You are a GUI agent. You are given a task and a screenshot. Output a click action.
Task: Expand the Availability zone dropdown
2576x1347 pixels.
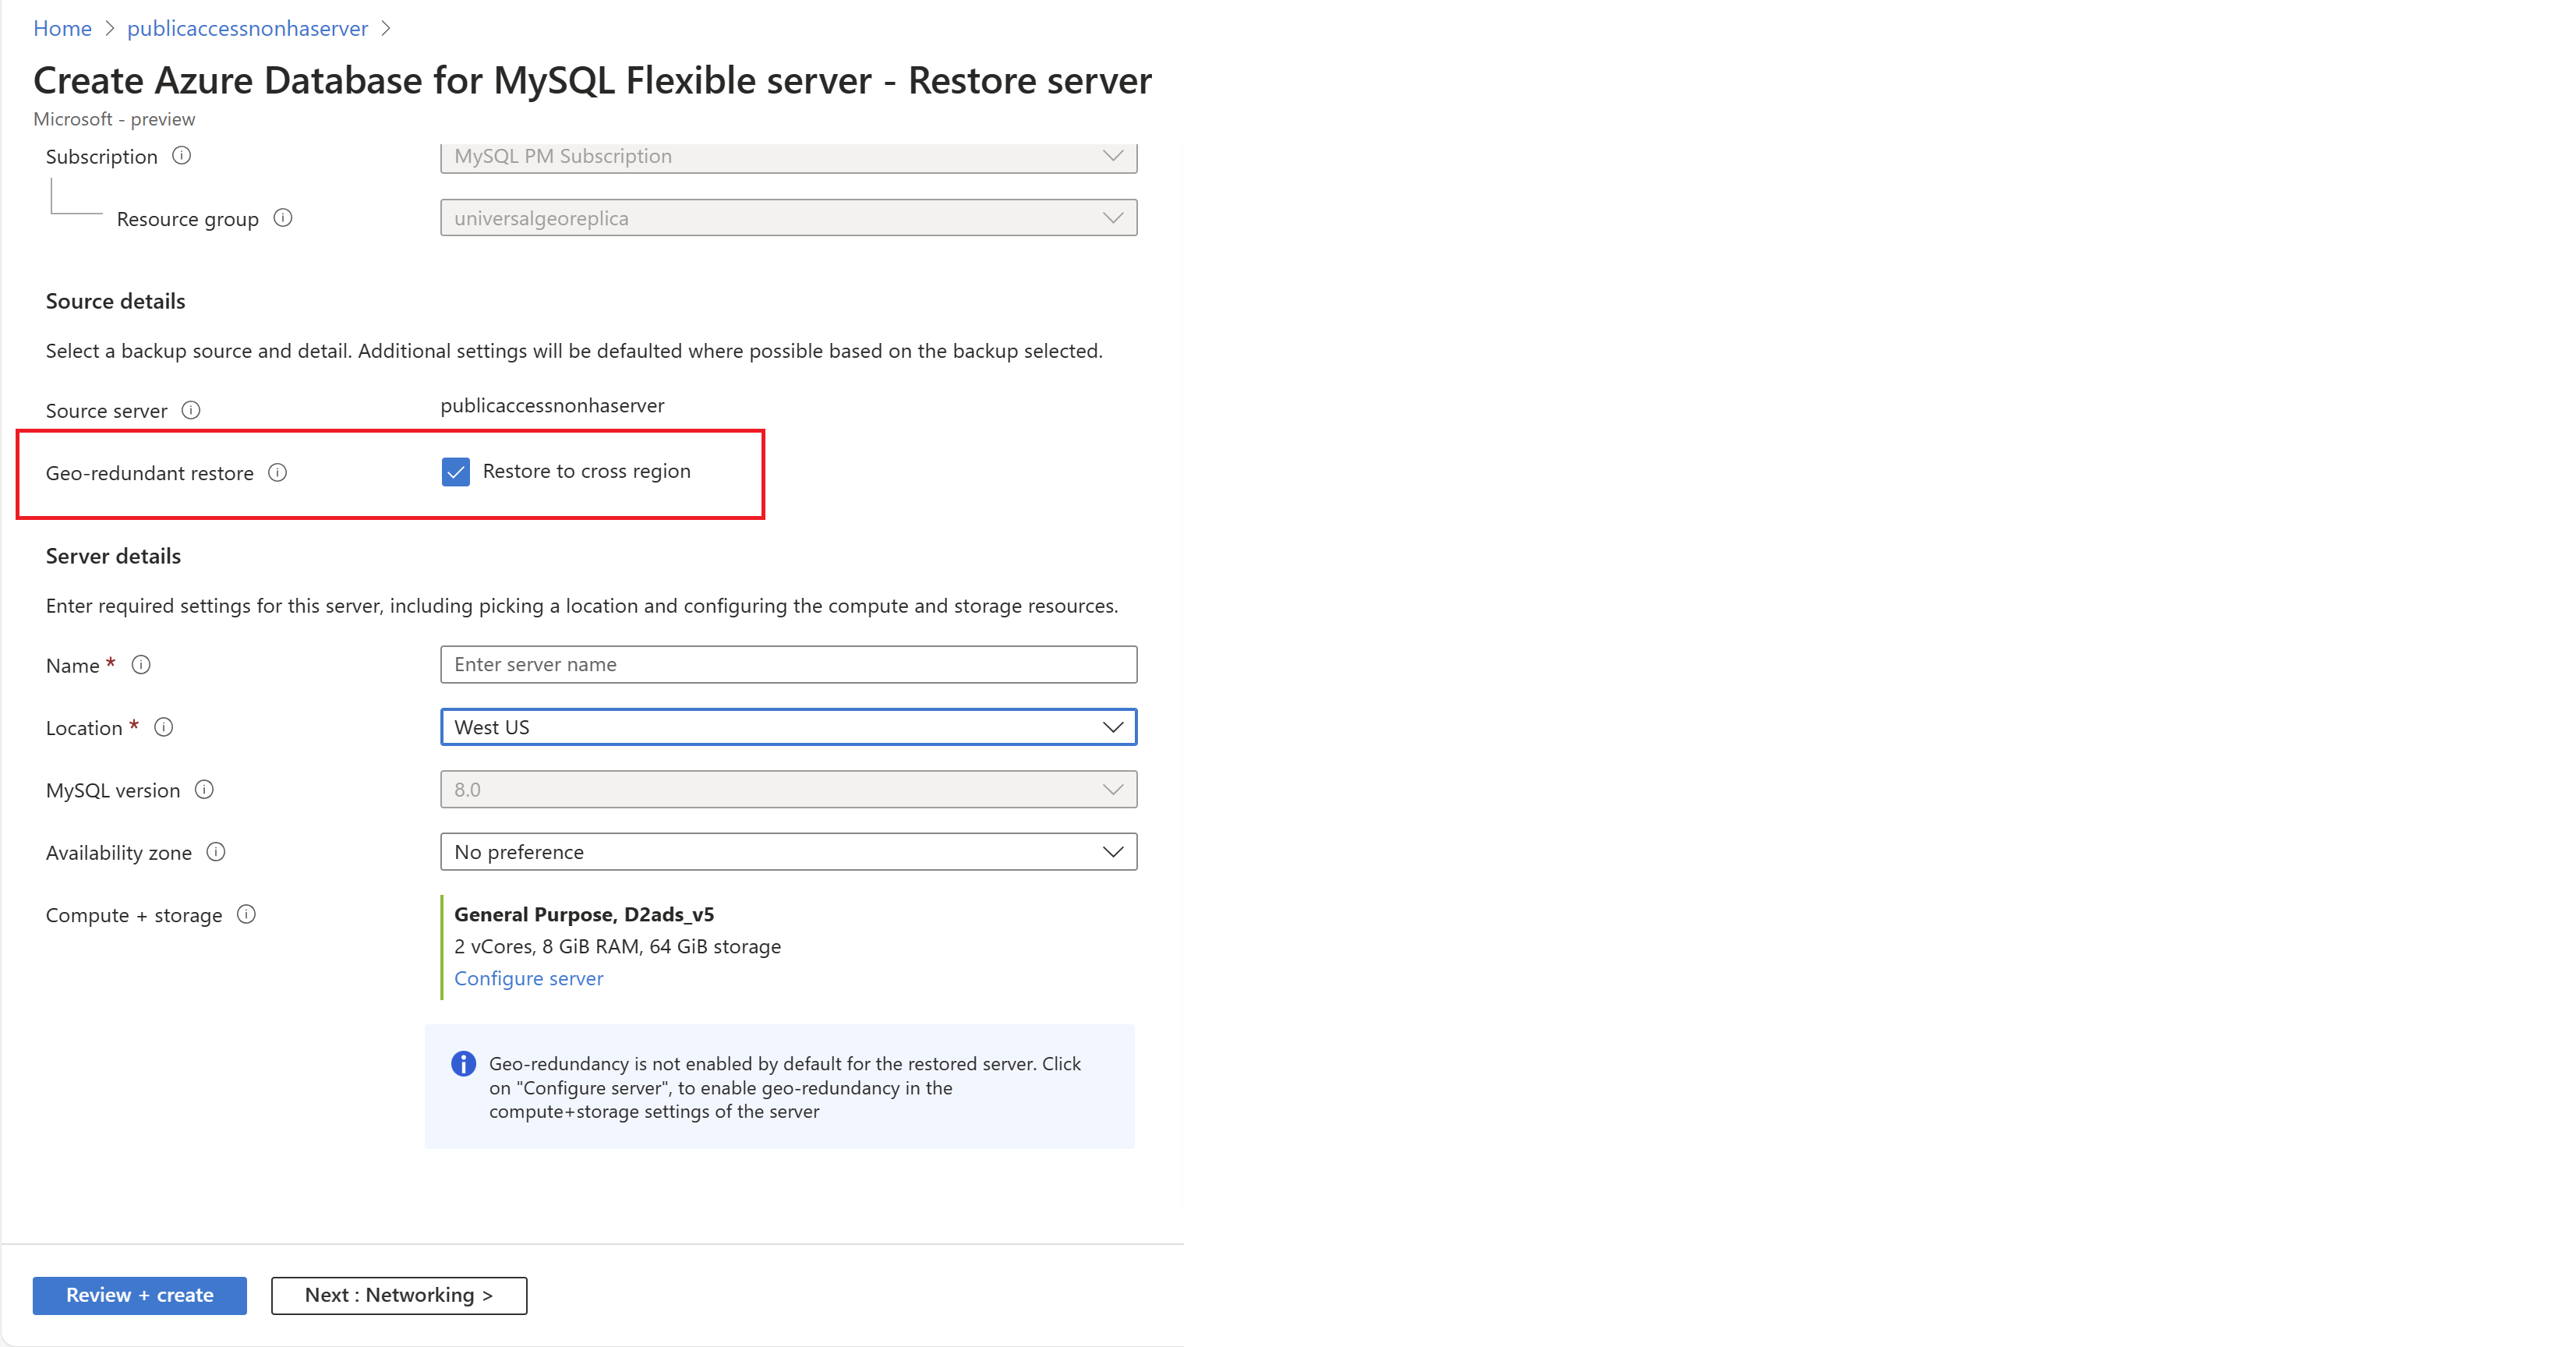[788, 852]
